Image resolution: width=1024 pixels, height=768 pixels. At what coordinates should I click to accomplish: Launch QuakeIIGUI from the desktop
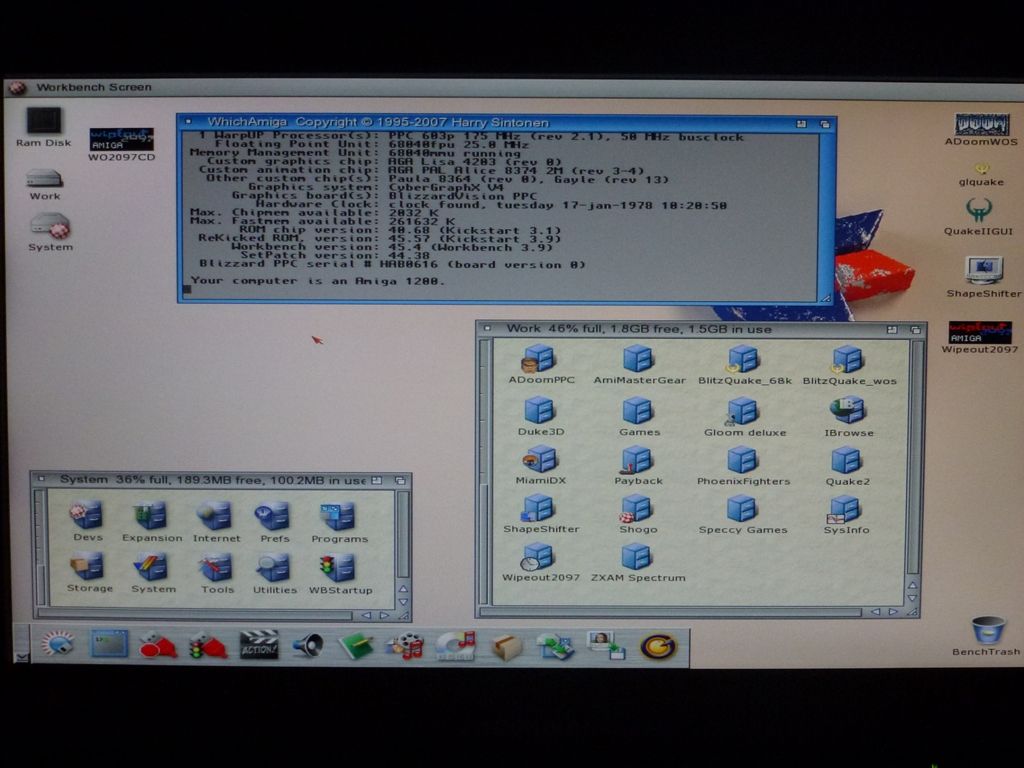[x=979, y=211]
